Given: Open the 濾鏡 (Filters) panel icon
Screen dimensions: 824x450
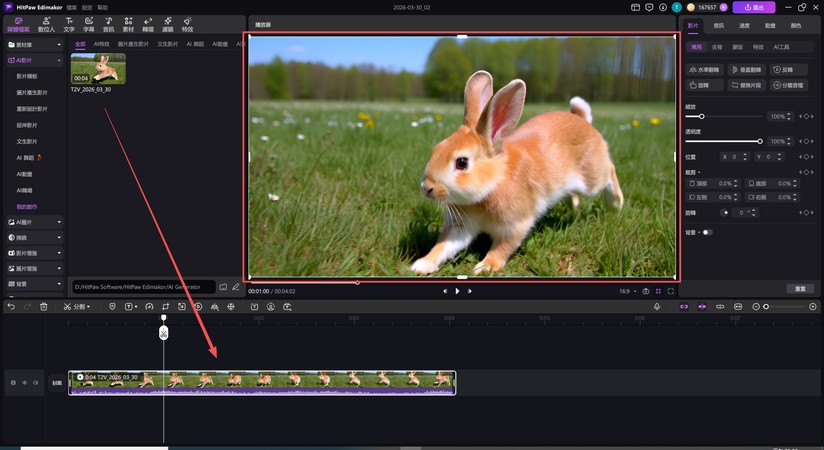Looking at the screenshot, I should (168, 23).
